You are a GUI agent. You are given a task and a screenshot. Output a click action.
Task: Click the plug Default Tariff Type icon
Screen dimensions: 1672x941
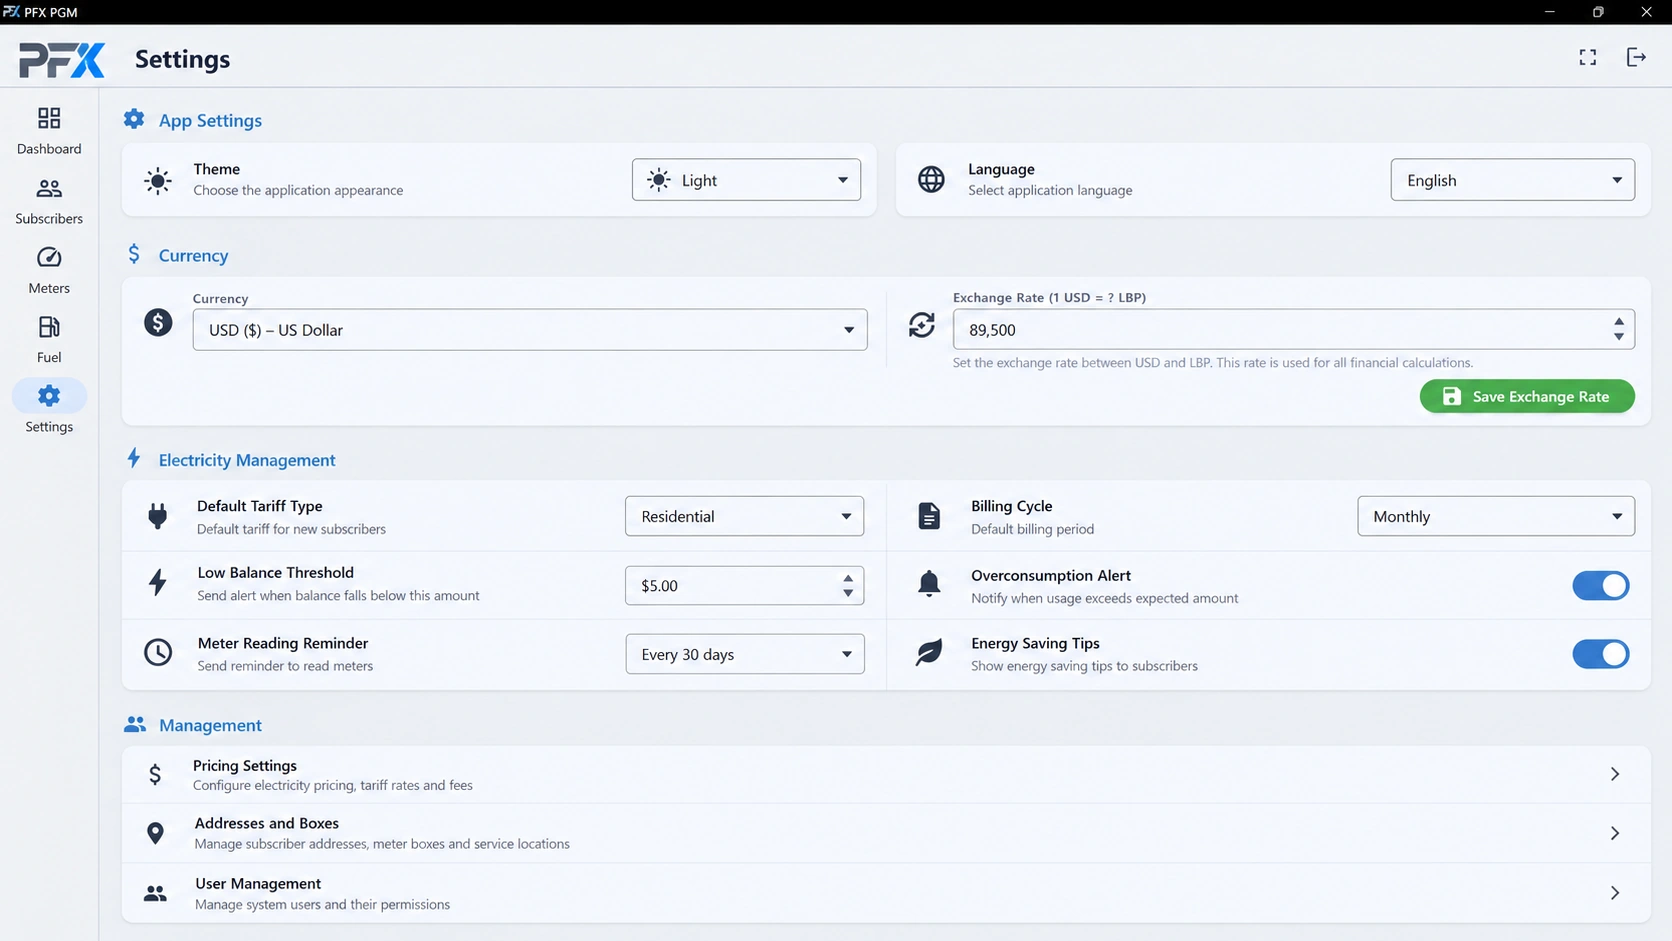[158, 516]
